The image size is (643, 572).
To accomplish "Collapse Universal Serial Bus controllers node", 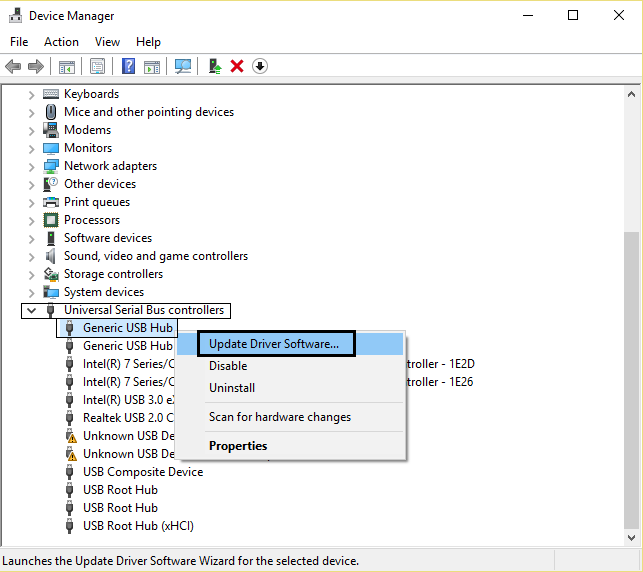I will 31,310.
